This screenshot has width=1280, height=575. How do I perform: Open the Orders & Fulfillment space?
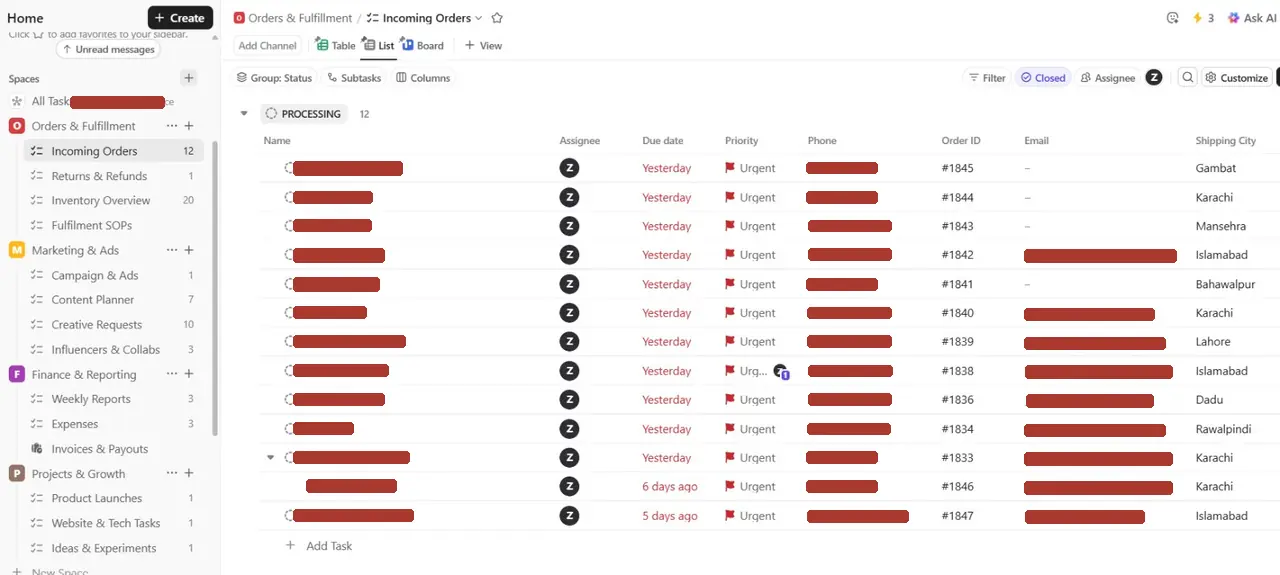coord(83,126)
